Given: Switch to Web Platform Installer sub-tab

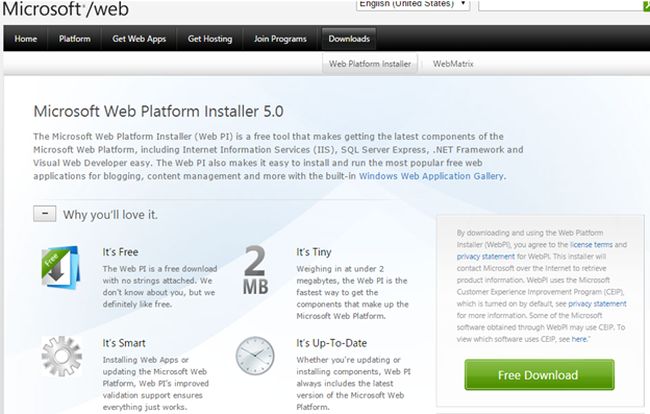Looking at the screenshot, I should coord(370,64).
